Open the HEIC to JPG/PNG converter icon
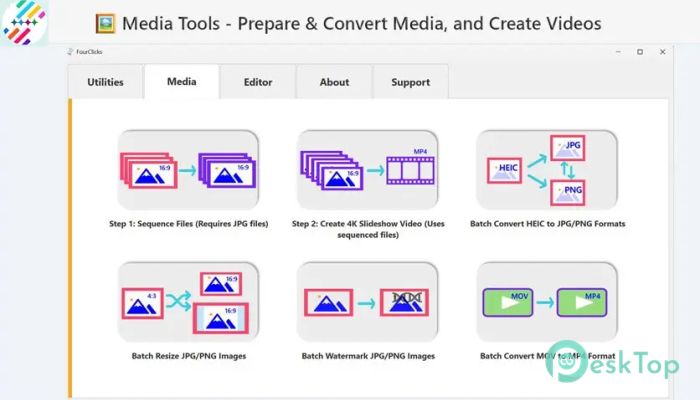The width and height of the screenshot is (700, 400). click(x=547, y=170)
